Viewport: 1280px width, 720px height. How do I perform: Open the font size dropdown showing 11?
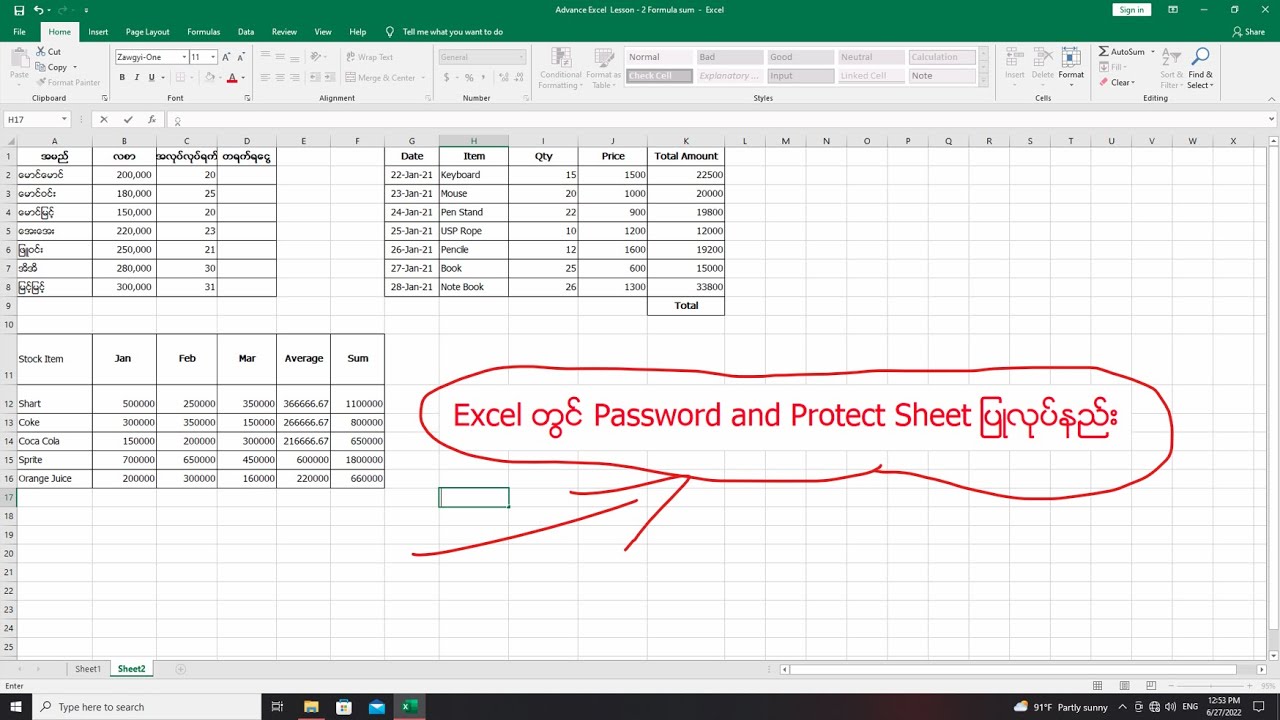pos(213,57)
